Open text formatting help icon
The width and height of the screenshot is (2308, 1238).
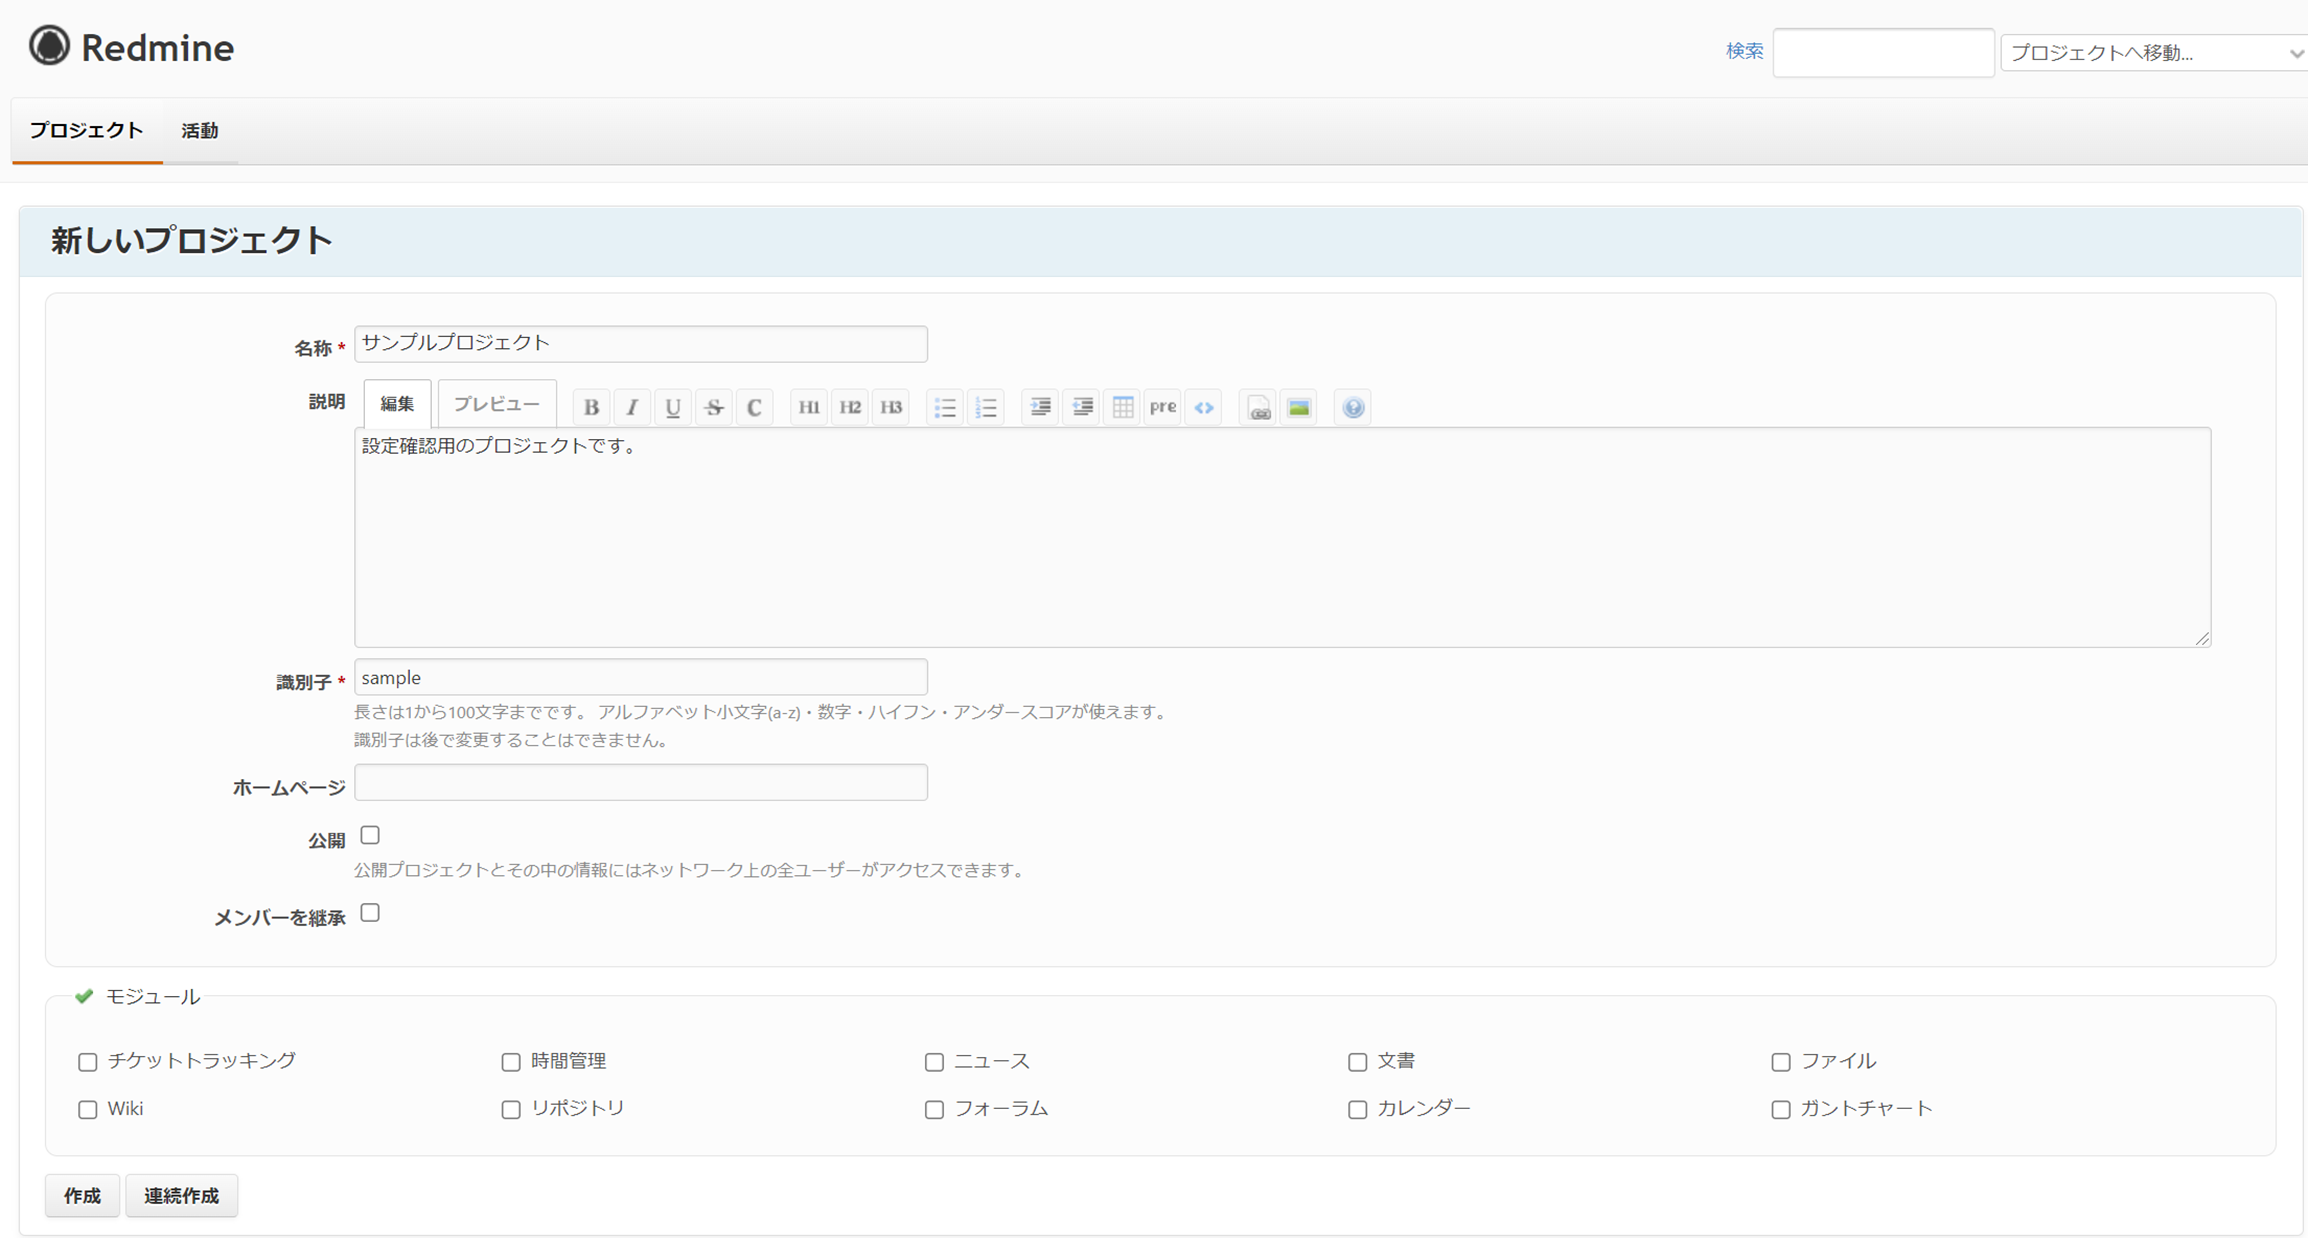pyautogui.click(x=1353, y=407)
